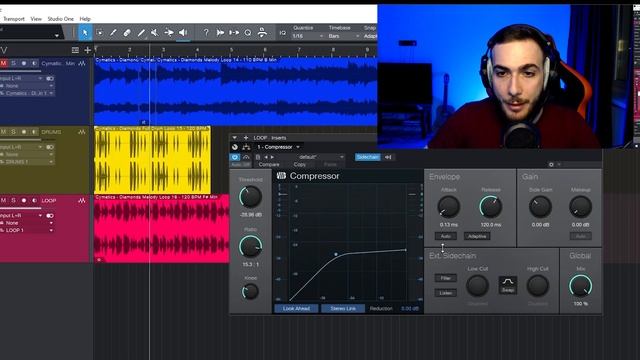The image size is (640, 360).
Task: Open the track list icon beside add-track plus
Action: 75,50
